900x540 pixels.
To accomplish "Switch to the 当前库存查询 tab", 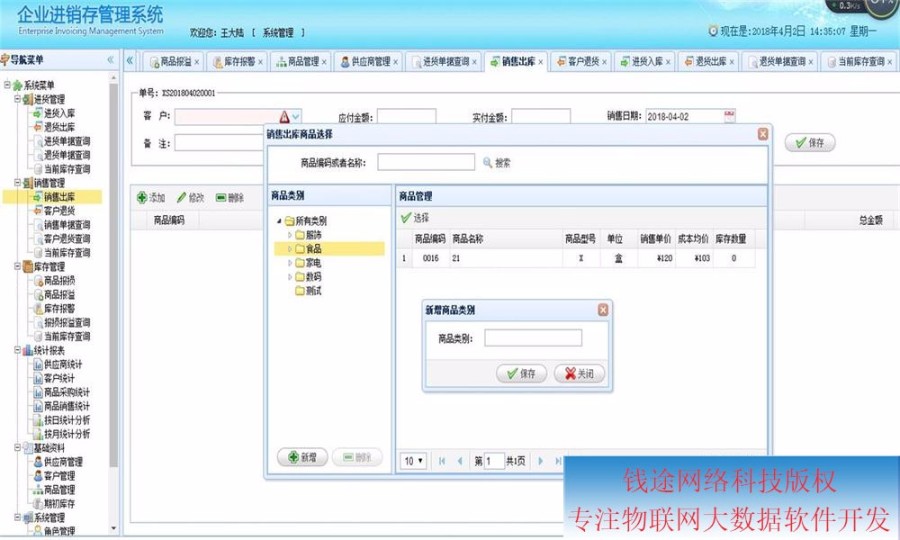I will (859, 61).
